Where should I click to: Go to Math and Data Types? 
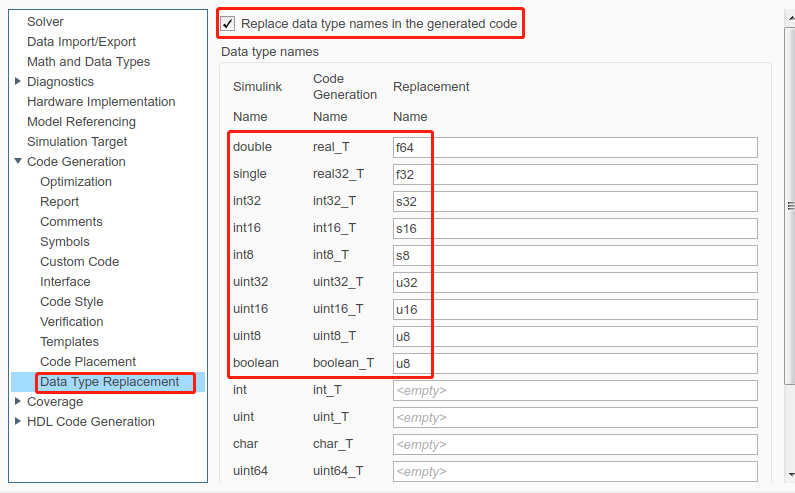tap(88, 62)
